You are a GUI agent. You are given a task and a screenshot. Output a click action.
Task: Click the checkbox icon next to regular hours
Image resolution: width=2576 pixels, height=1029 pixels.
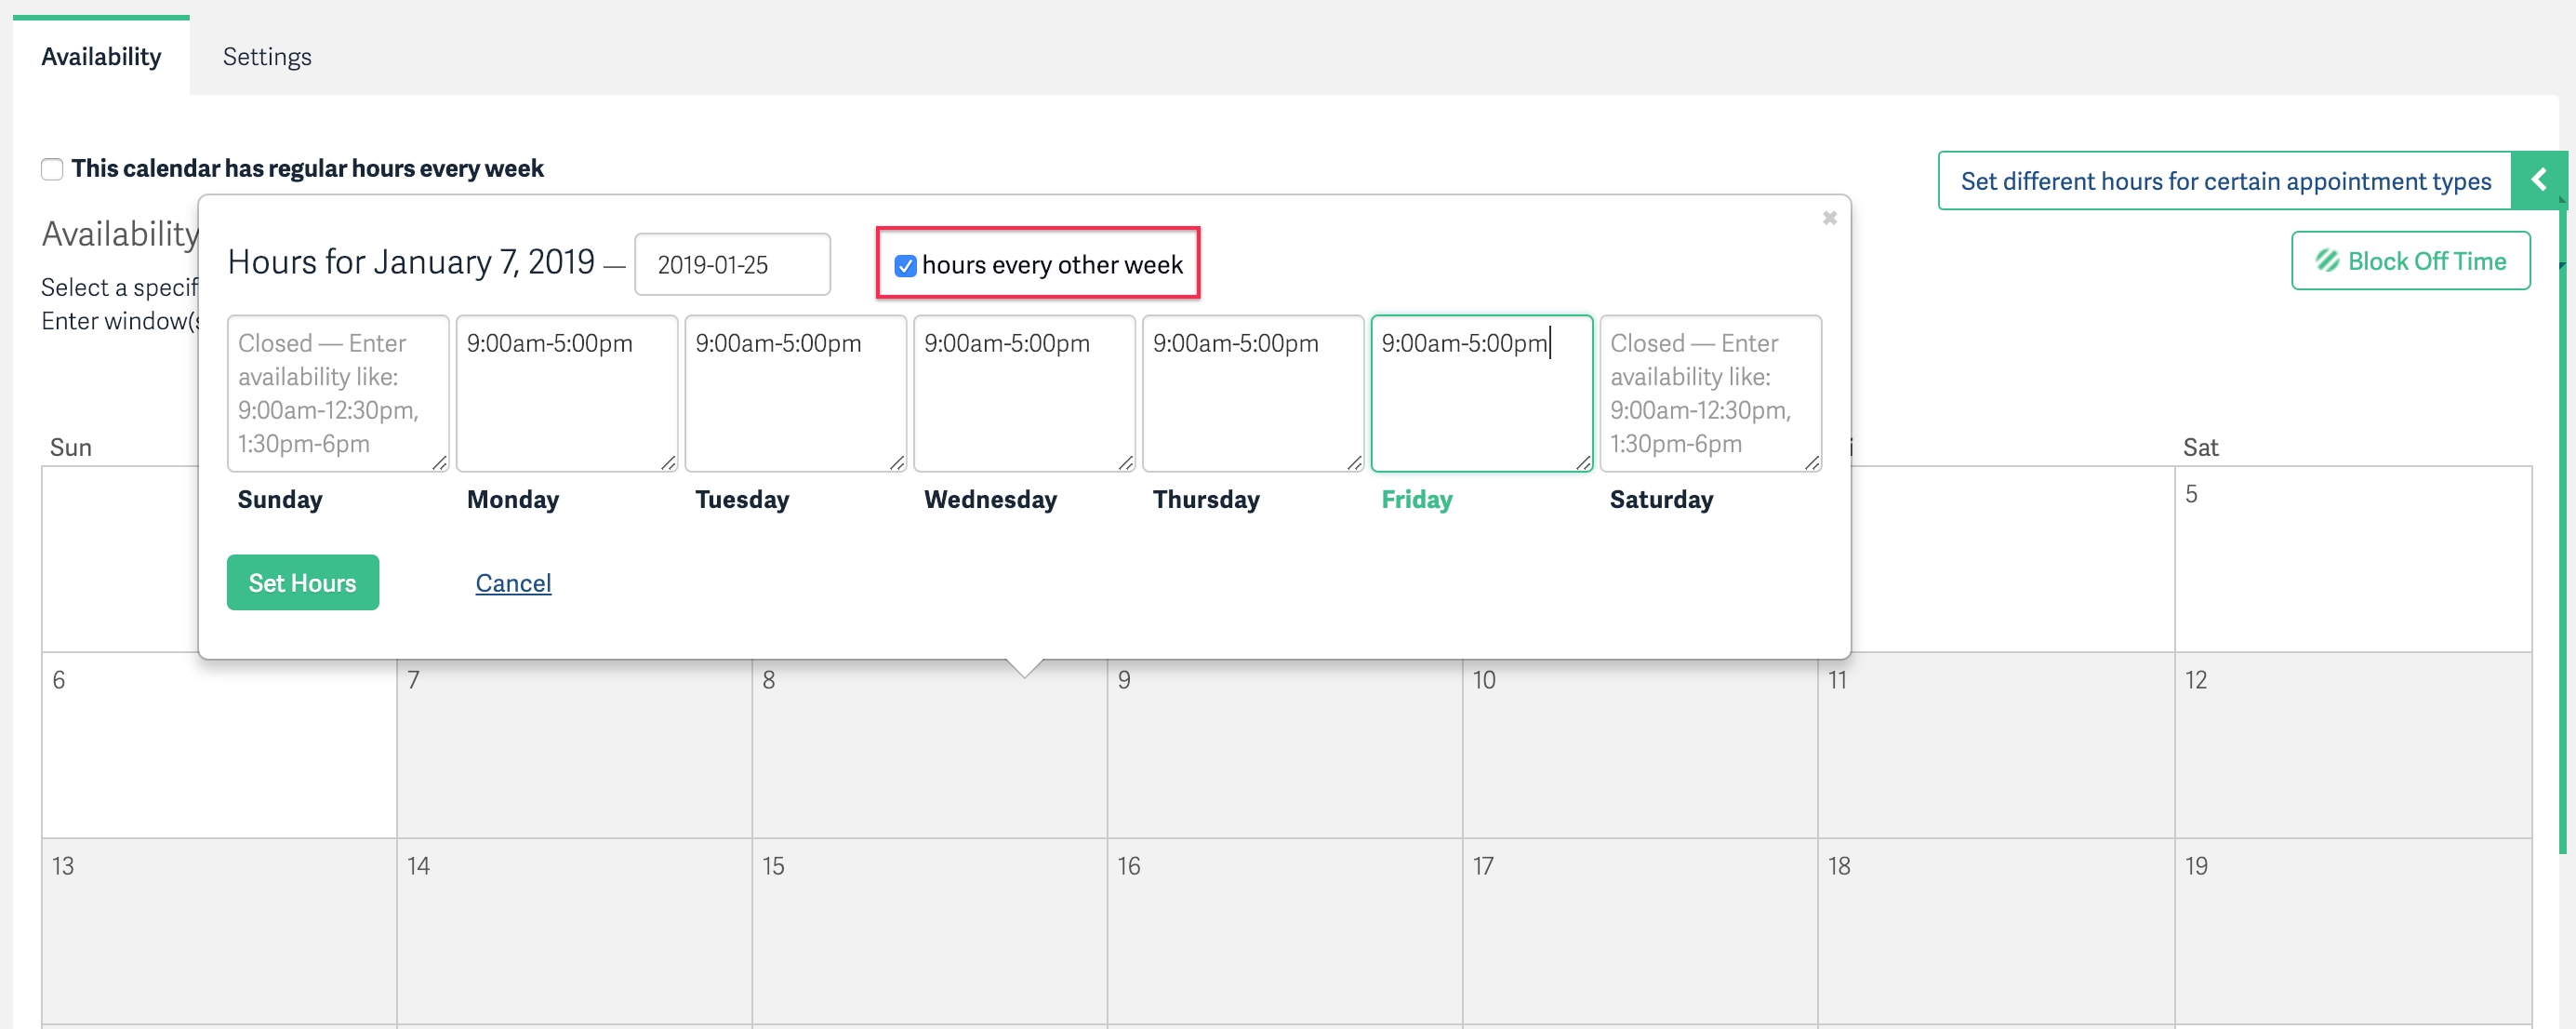tap(49, 167)
